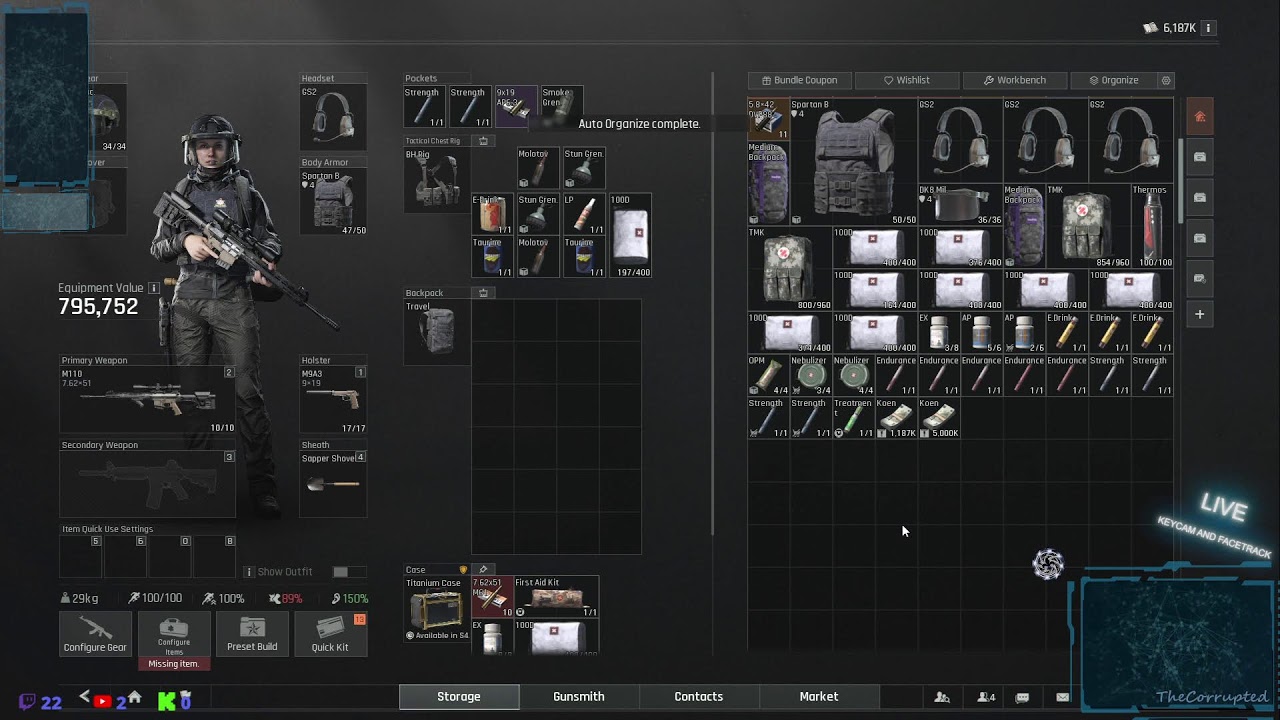
Task: Open the storage page edit icon in sidebar
Action: click(x=1200, y=278)
